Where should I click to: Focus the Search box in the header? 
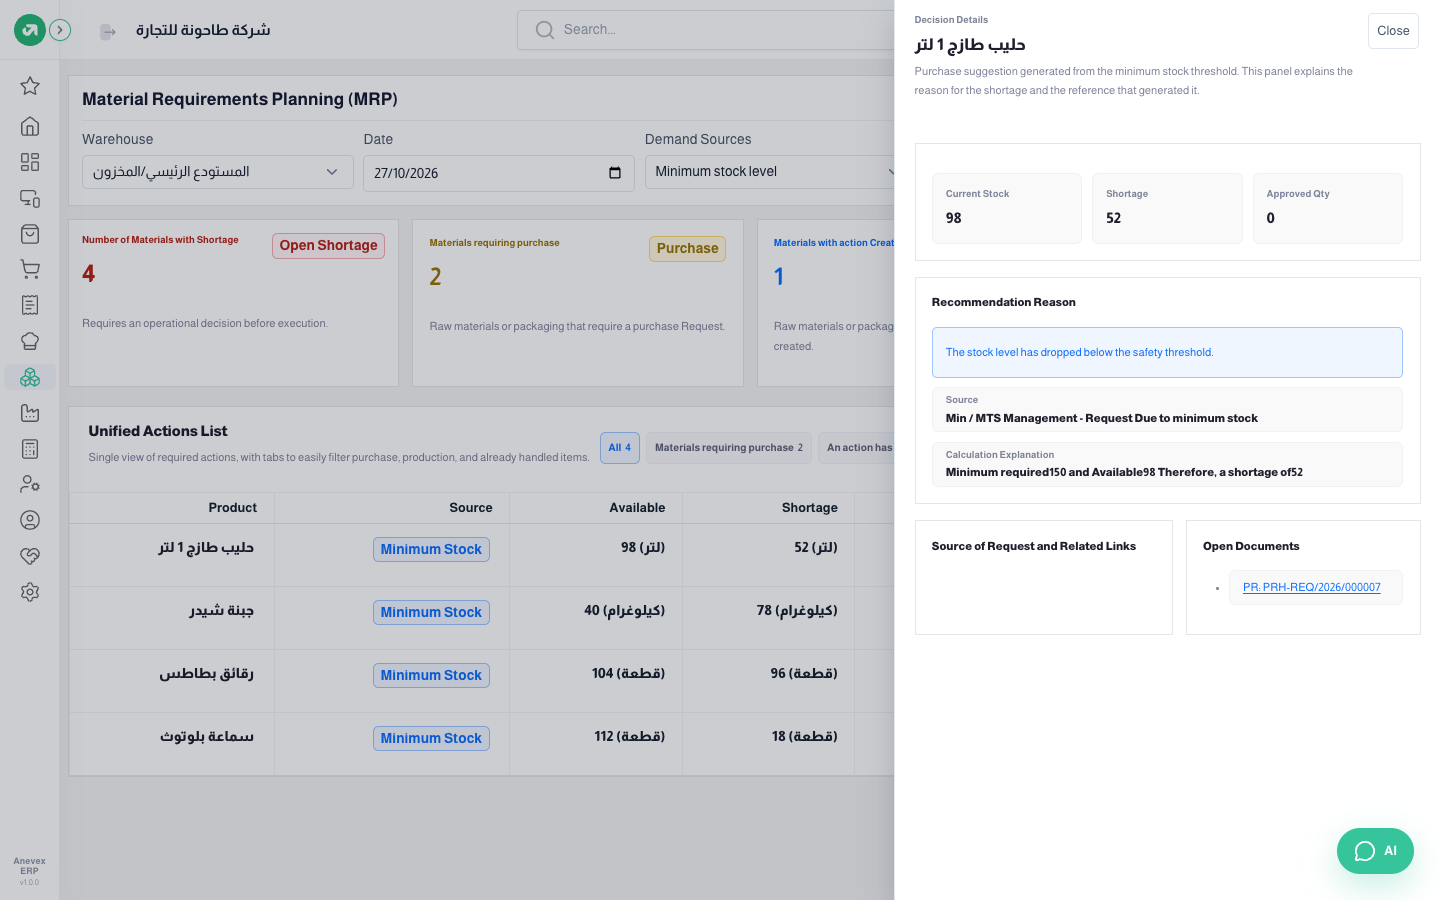click(x=706, y=30)
